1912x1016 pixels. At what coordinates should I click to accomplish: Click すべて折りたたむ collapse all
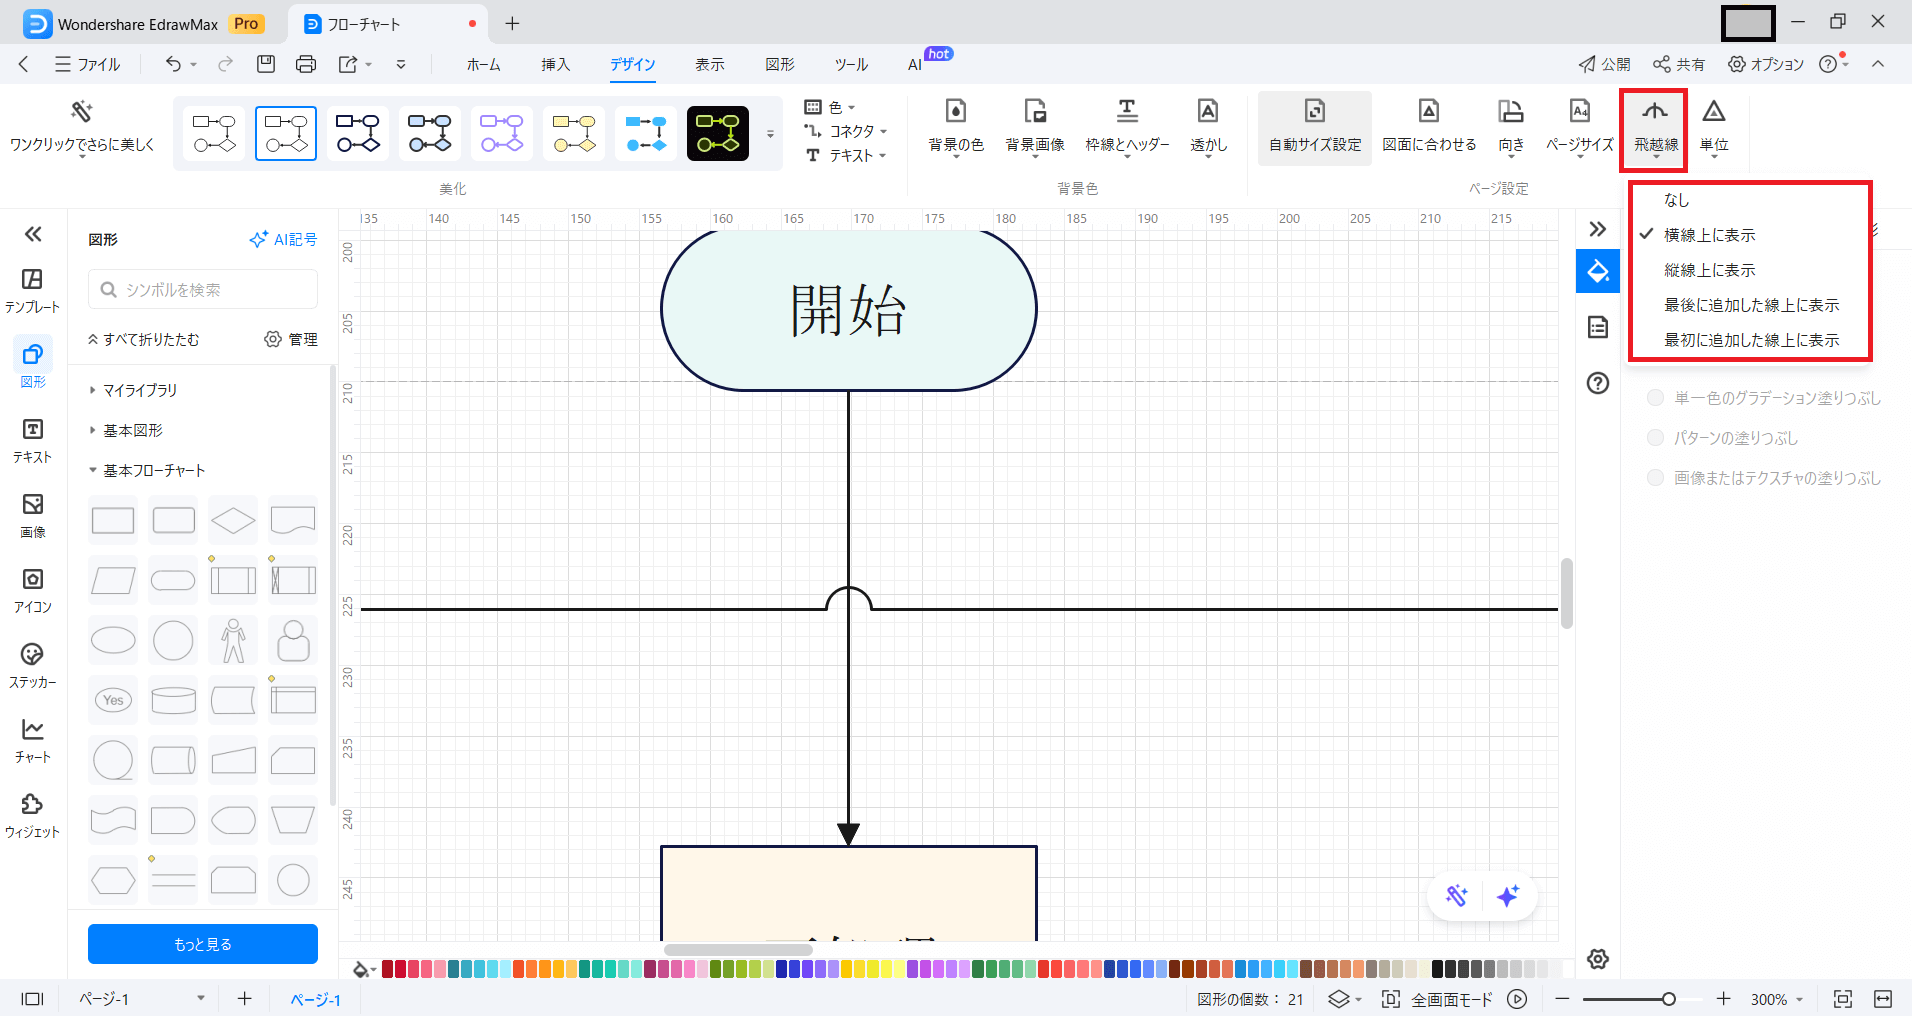coord(143,339)
